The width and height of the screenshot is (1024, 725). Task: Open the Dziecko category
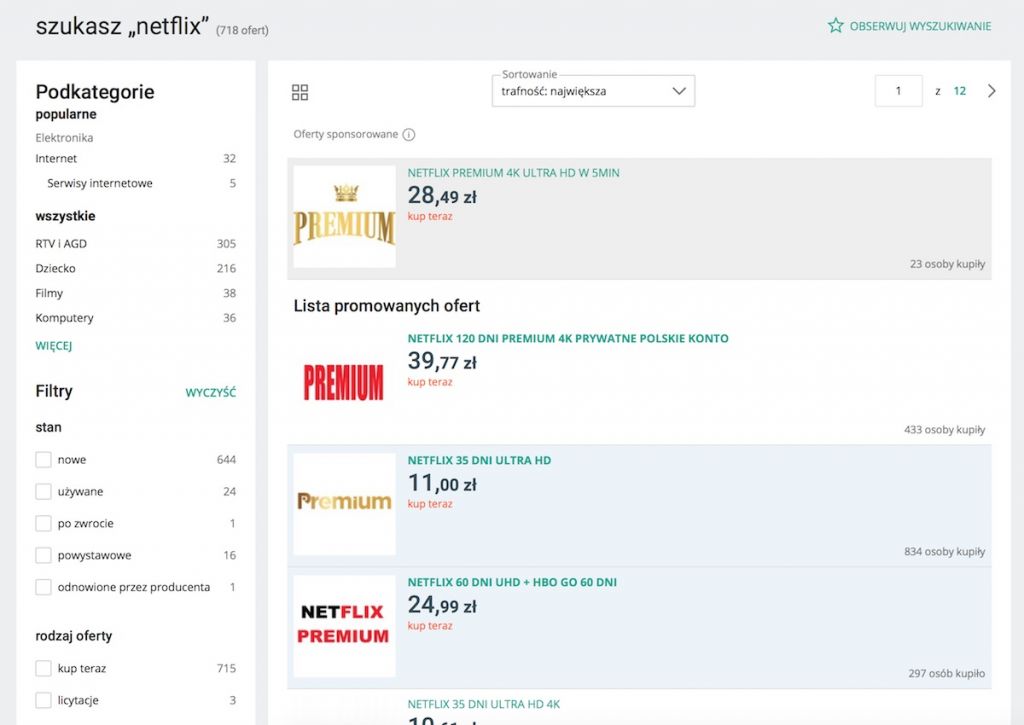pyautogui.click(x=56, y=268)
